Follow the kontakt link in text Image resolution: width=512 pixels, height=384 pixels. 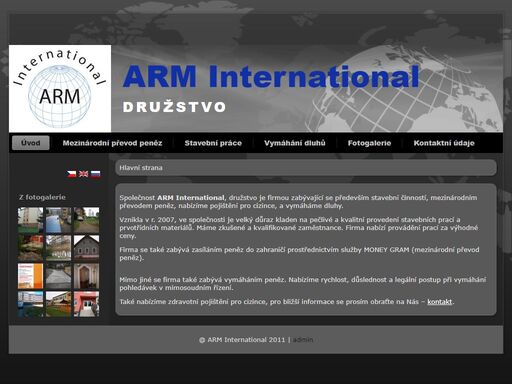439,302
